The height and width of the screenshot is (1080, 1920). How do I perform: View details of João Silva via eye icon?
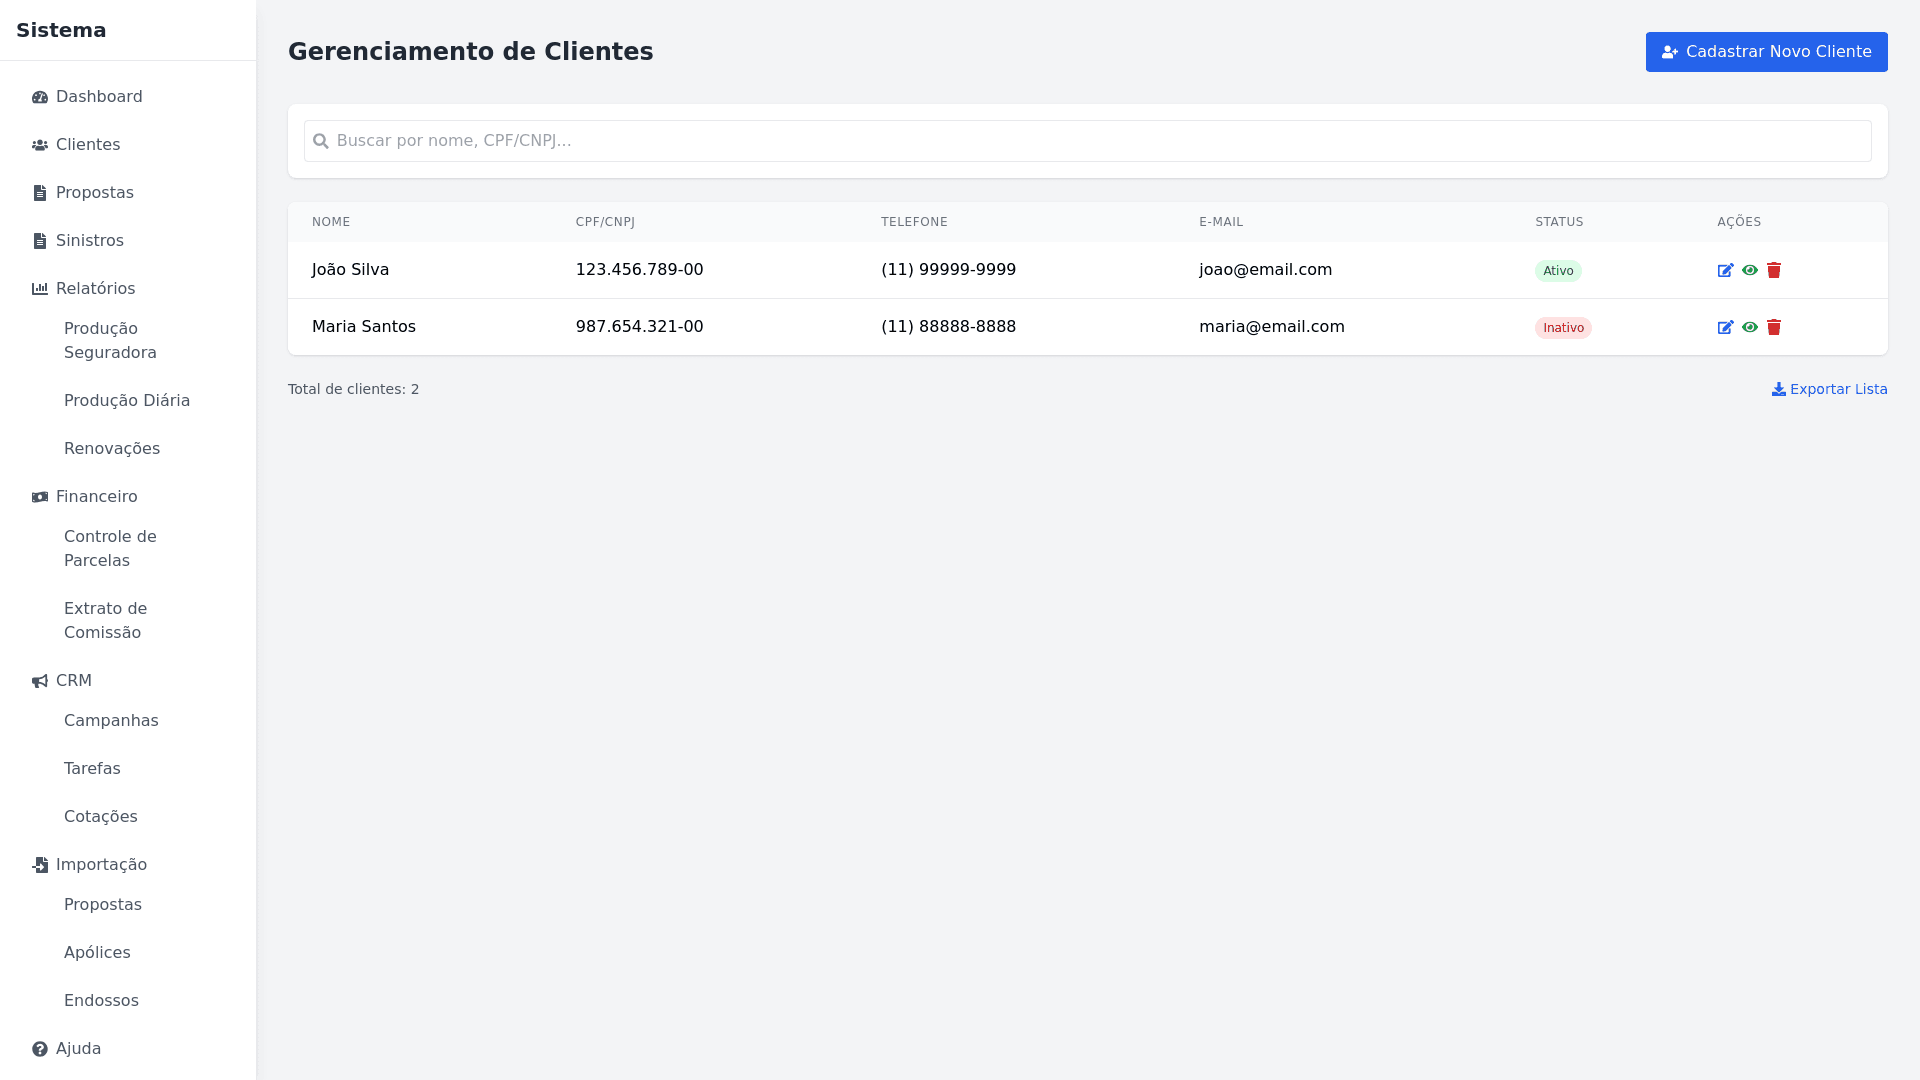(1750, 269)
